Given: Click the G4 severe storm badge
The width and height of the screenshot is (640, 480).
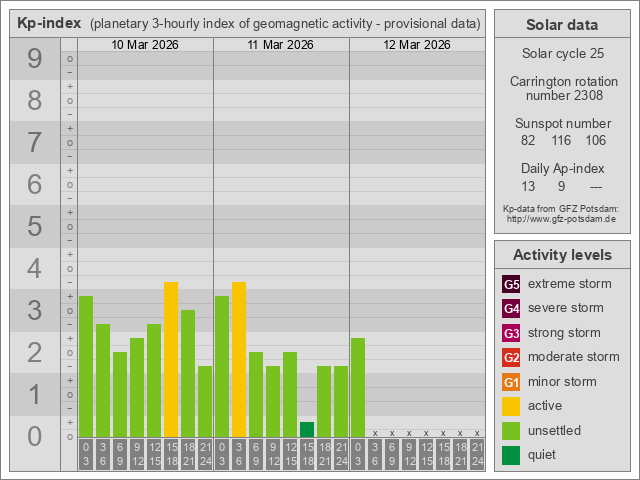Looking at the screenshot, I should pos(511,308).
